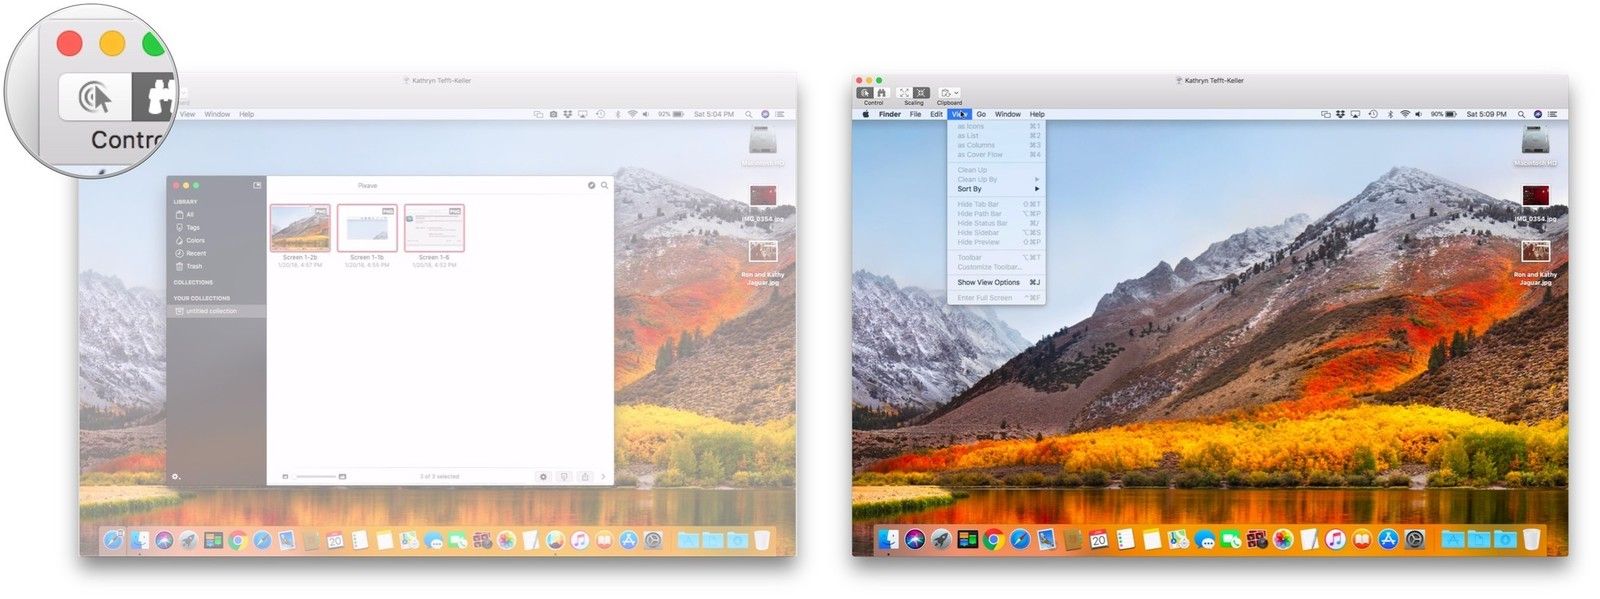This screenshot has width=1600, height=599.
Task: Enable Control mode in right Screen Sharing toolbar
Action: (x=866, y=93)
